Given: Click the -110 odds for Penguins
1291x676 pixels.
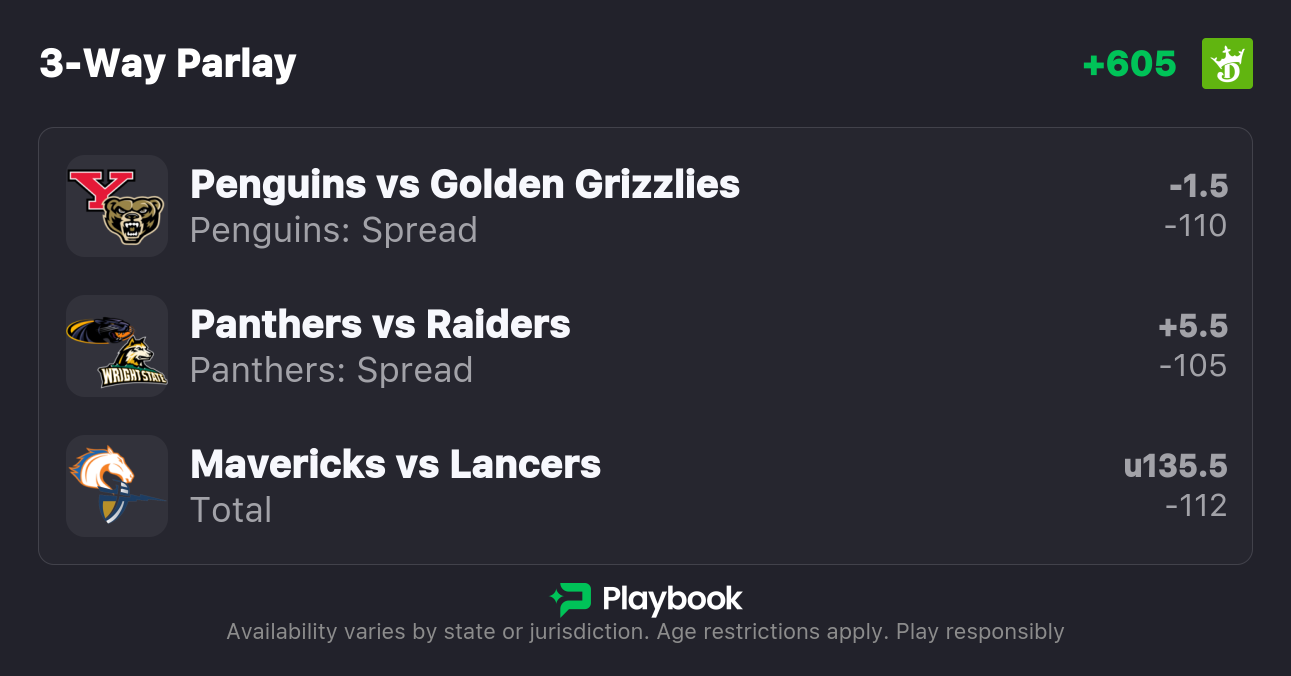Looking at the screenshot, I should [x=1195, y=226].
